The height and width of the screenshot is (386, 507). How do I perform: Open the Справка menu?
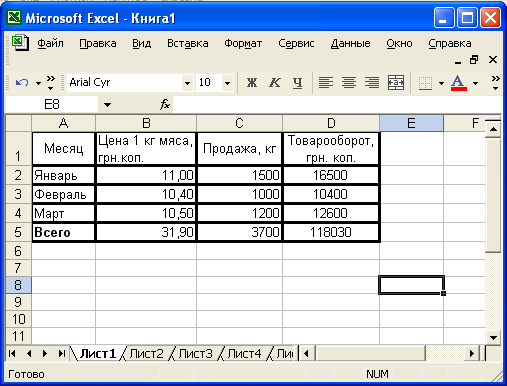coord(450,43)
